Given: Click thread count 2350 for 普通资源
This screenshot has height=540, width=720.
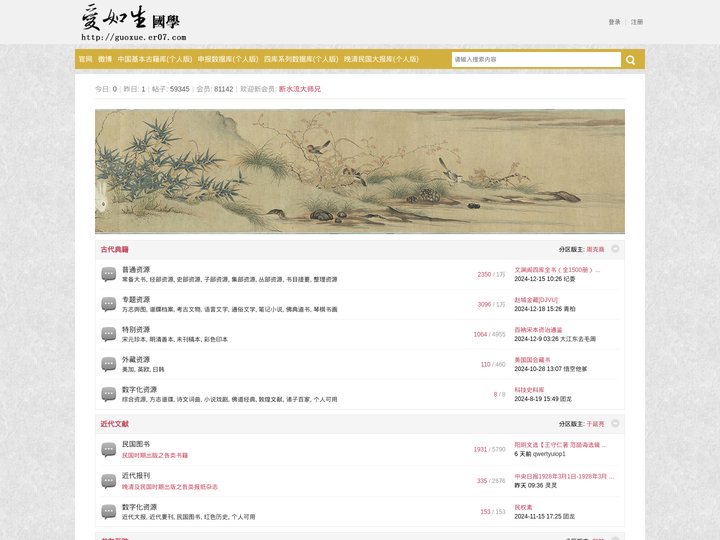Looking at the screenshot, I should point(484,274).
